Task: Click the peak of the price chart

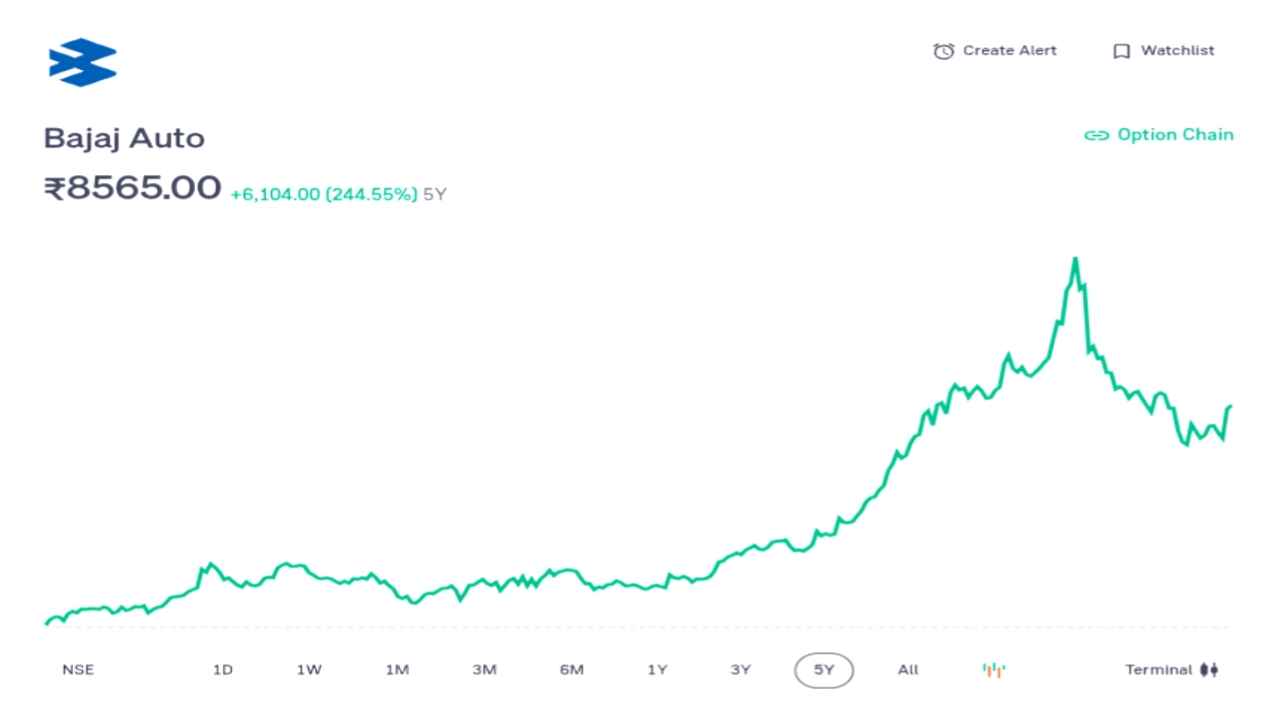Action: 1075,259
